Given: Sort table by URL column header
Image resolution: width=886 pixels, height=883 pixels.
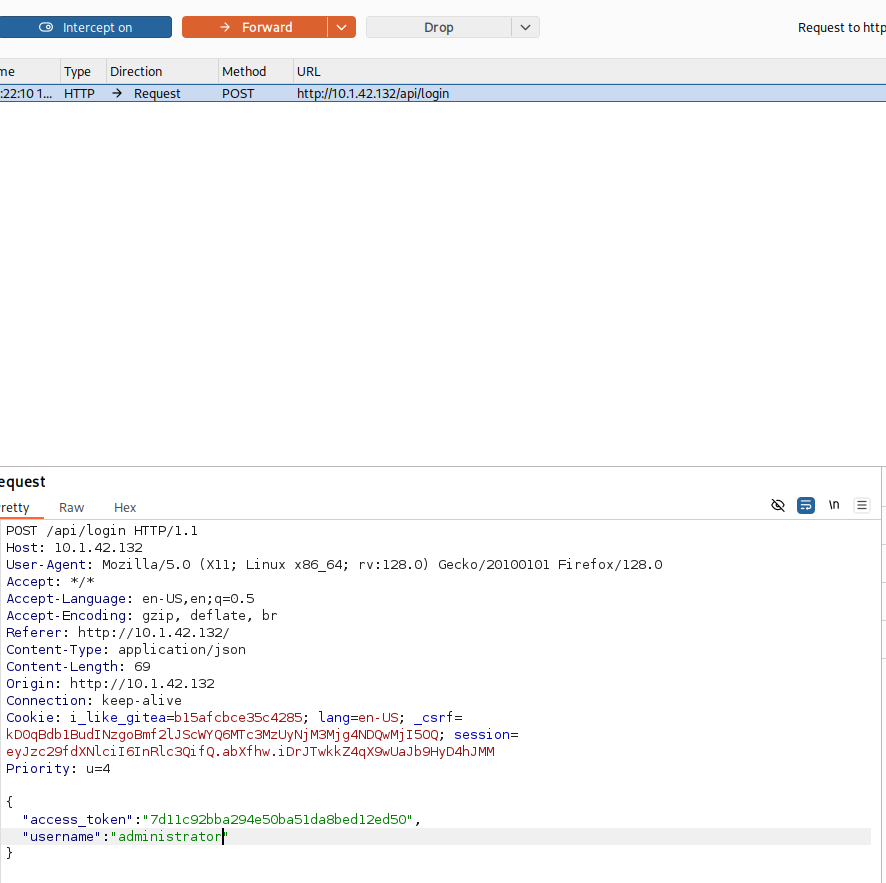Looking at the screenshot, I should 308,71.
